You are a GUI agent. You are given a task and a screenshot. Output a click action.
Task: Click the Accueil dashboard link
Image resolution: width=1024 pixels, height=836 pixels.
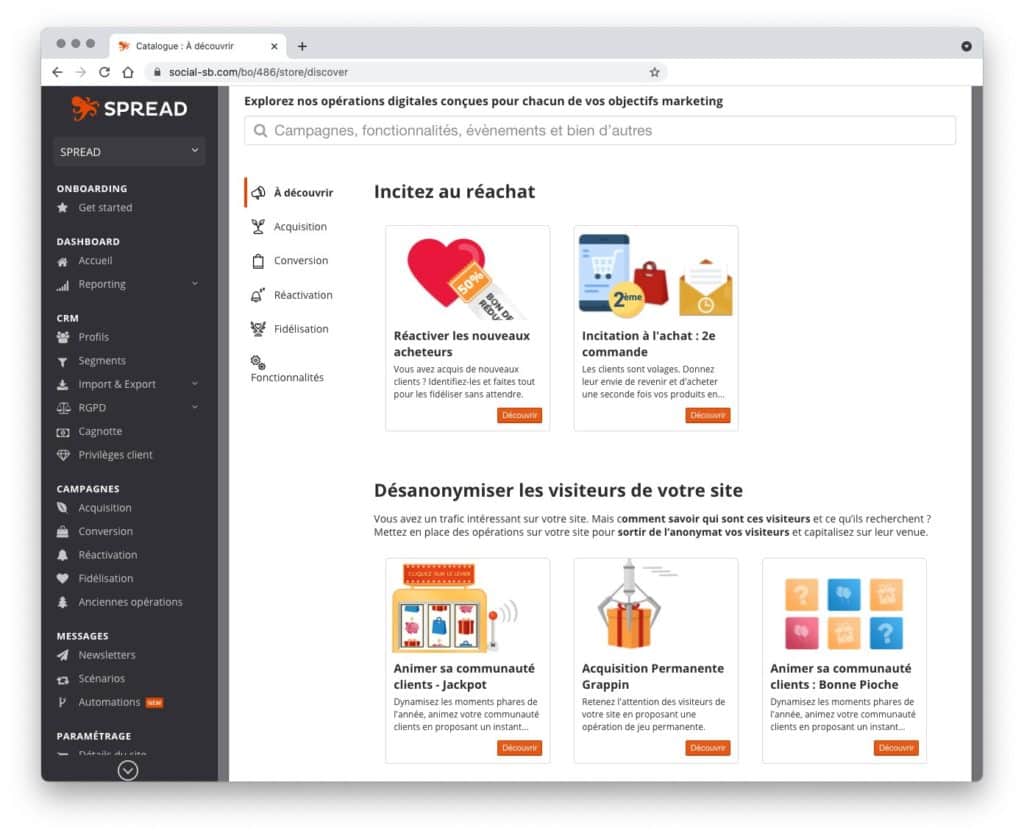(95, 261)
